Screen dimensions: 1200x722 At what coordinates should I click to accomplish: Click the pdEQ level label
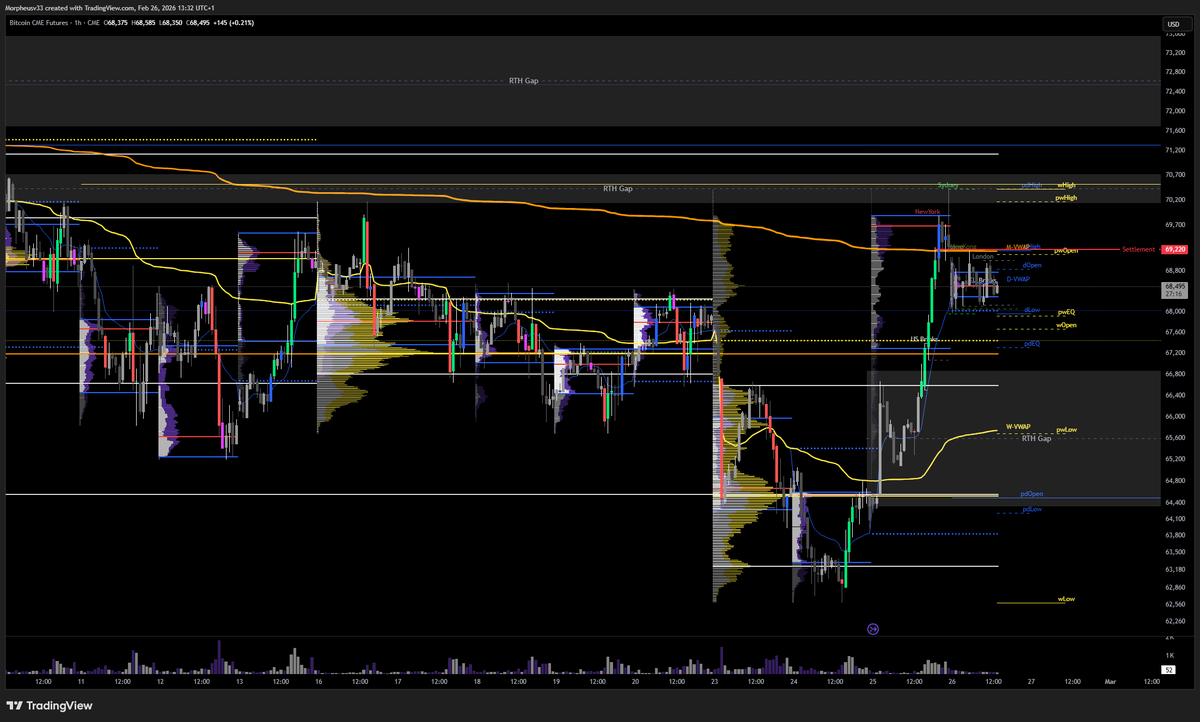coord(1032,343)
